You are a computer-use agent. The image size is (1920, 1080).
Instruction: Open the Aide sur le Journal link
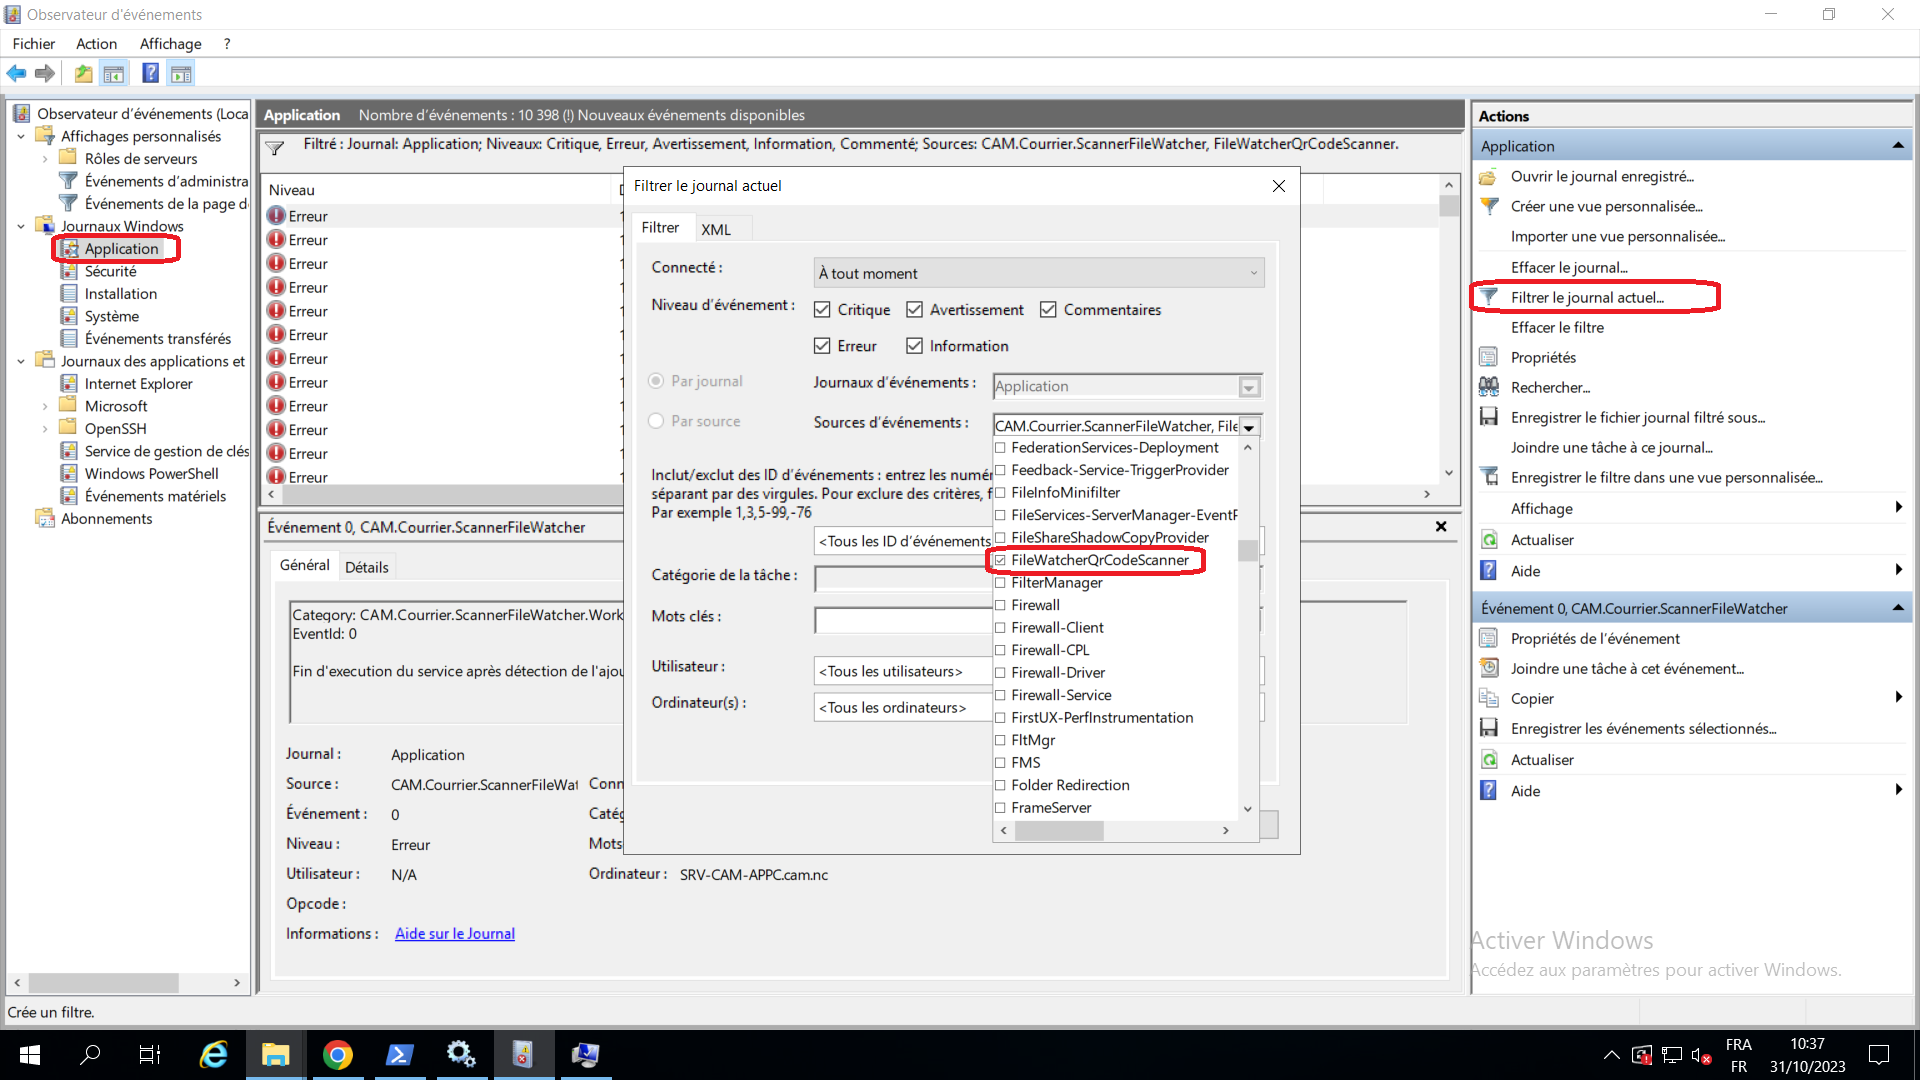pyautogui.click(x=454, y=933)
